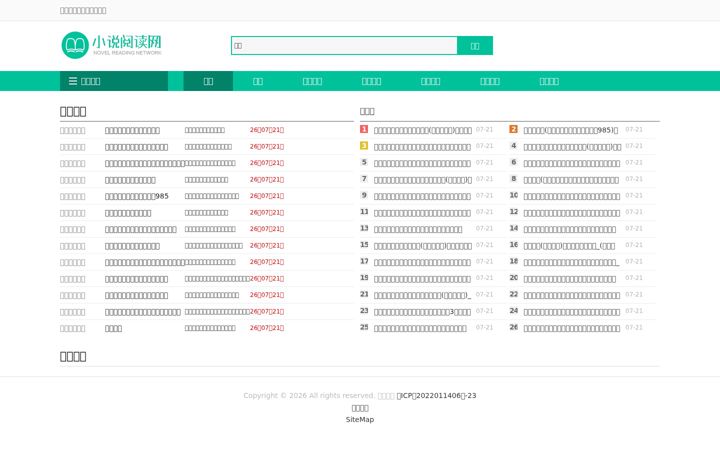
Task: Open the rank 21 novel title
Action: [x=422, y=296]
